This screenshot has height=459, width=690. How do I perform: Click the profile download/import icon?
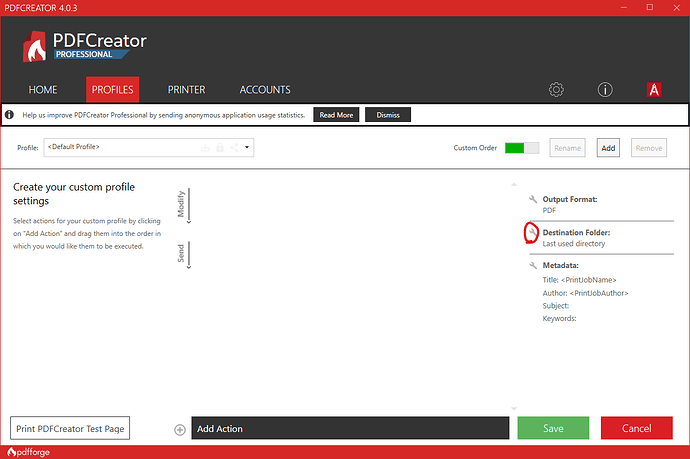tap(205, 148)
